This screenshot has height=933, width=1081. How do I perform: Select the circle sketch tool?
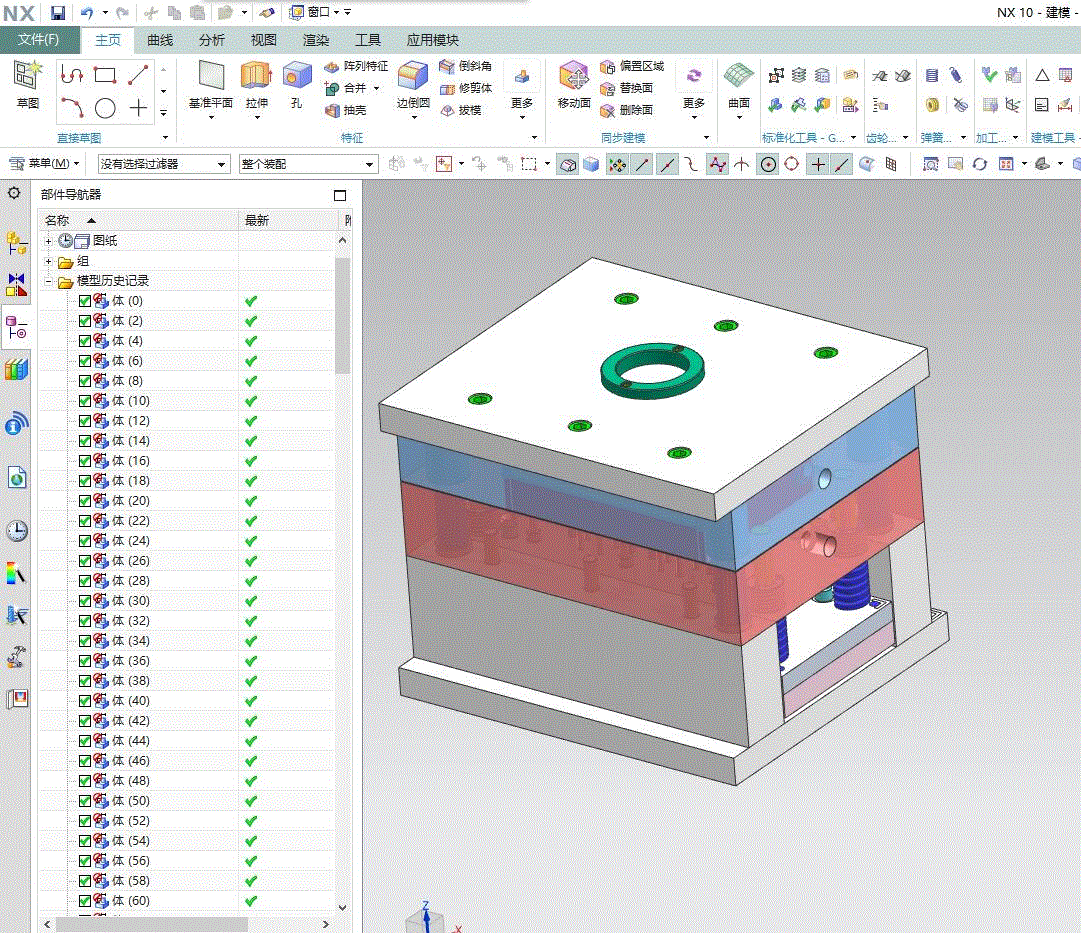point(105,108)
